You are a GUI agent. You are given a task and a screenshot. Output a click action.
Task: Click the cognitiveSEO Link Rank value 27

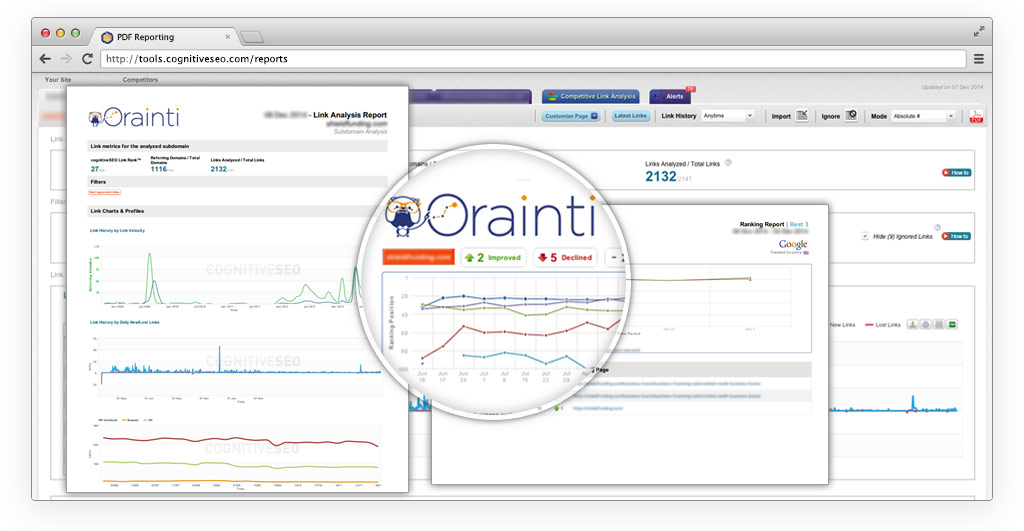[95, 169]
